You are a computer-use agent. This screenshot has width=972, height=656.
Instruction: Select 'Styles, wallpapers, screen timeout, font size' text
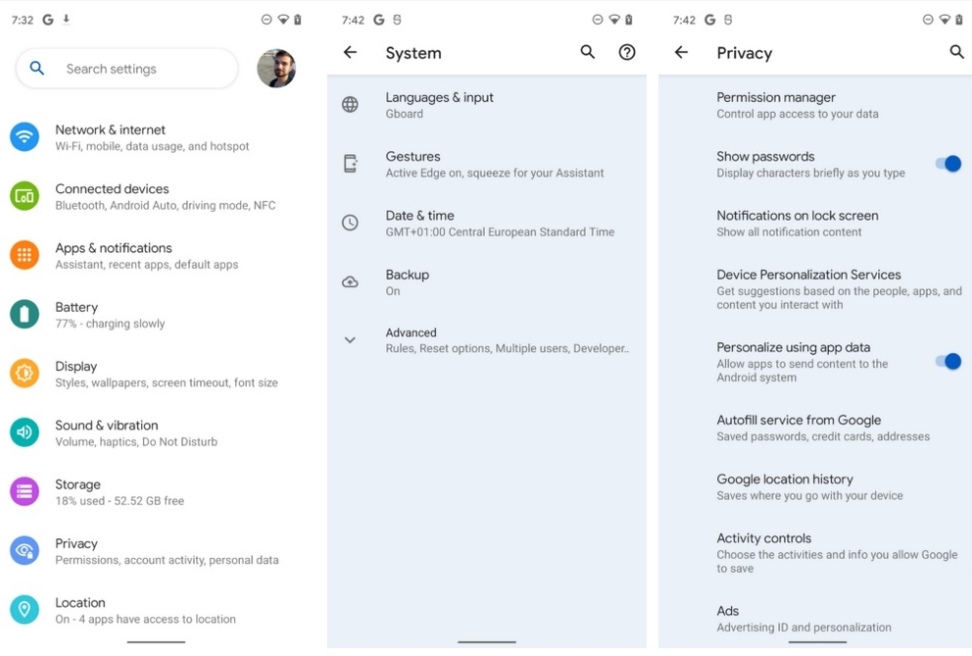(x=166, y=383)
